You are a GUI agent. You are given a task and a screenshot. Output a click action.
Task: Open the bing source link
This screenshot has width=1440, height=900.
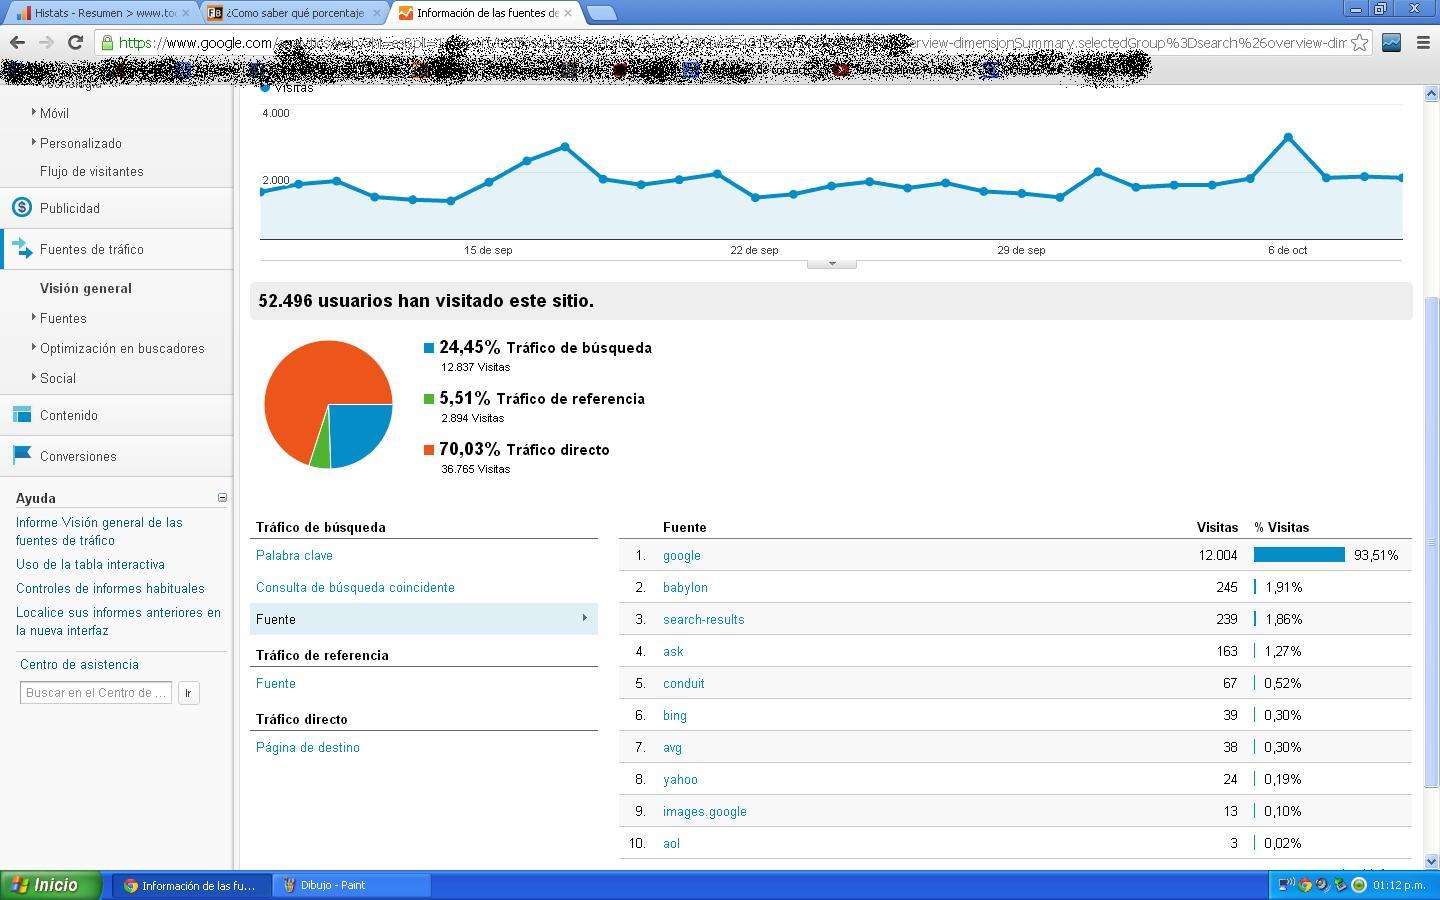(675, 715)
